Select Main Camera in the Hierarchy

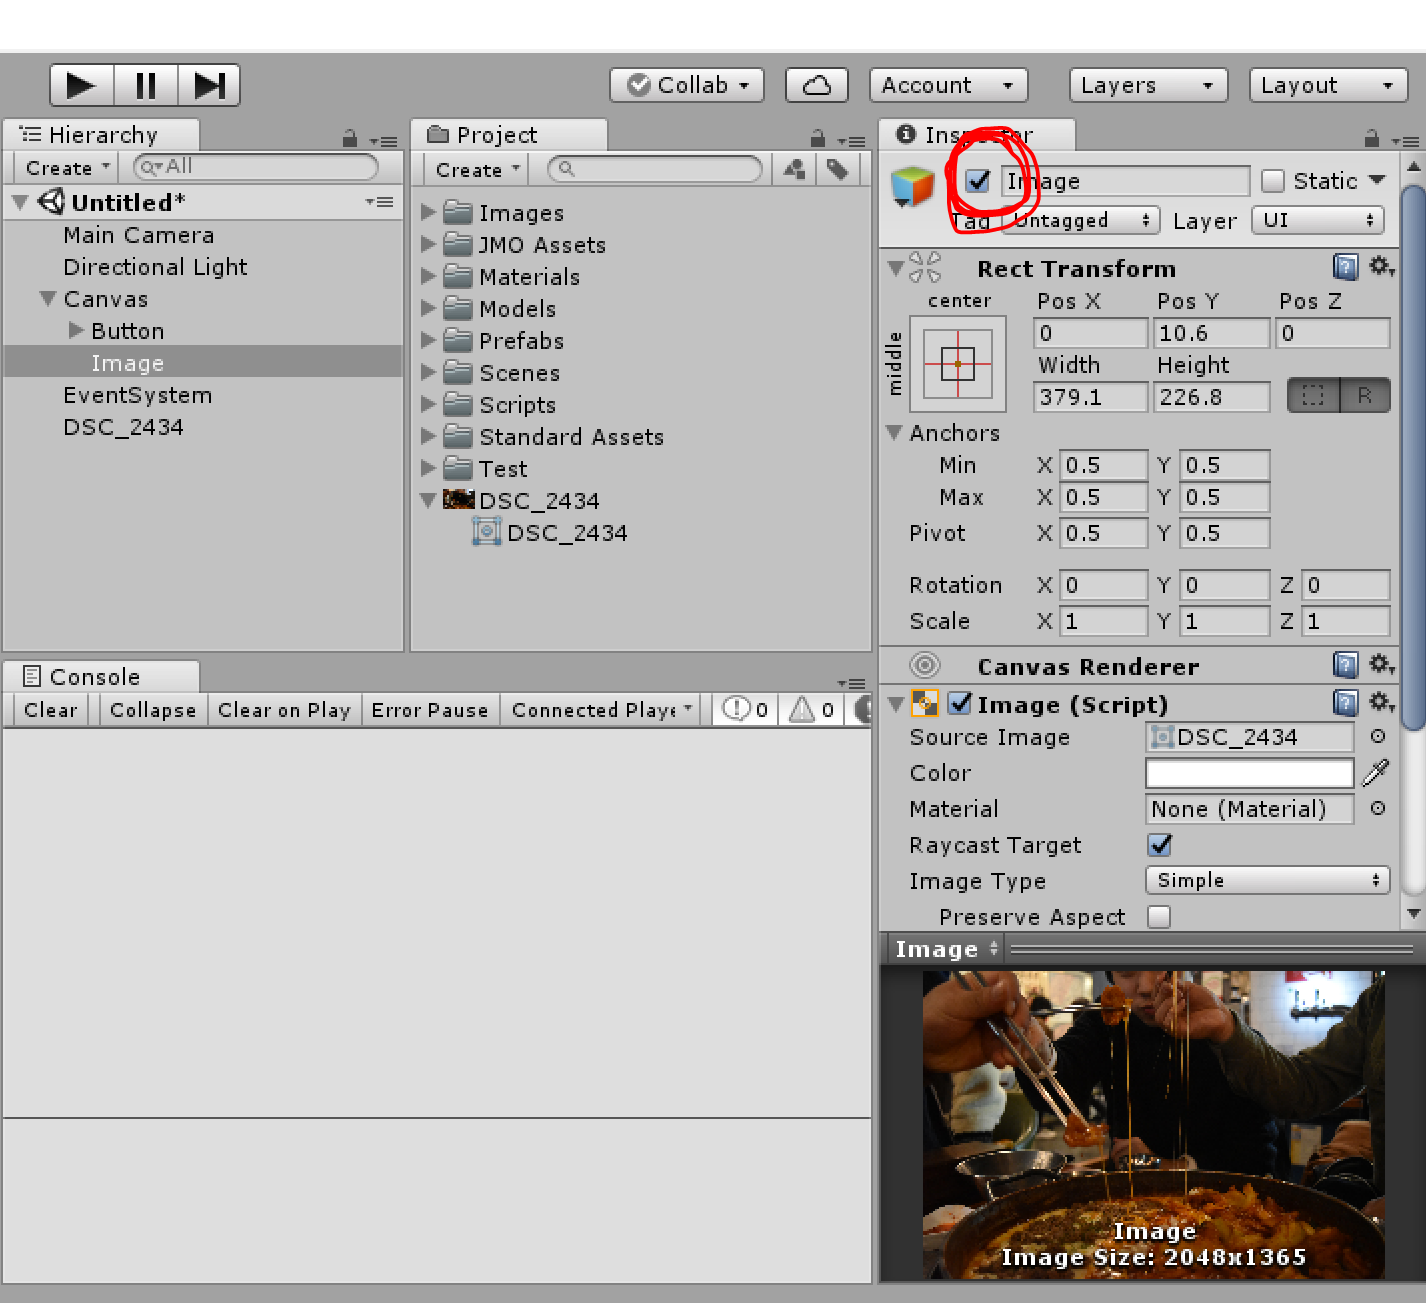pos(139,235)
